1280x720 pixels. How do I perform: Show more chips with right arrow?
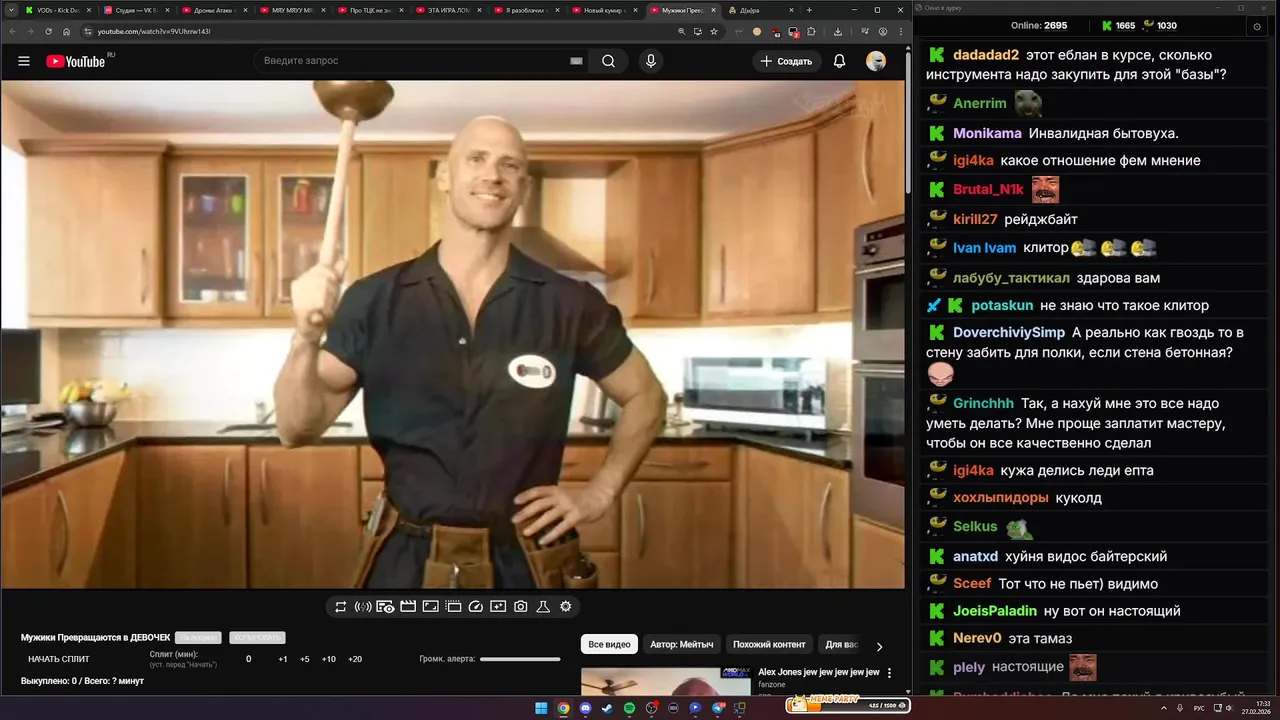coord(879,646)
